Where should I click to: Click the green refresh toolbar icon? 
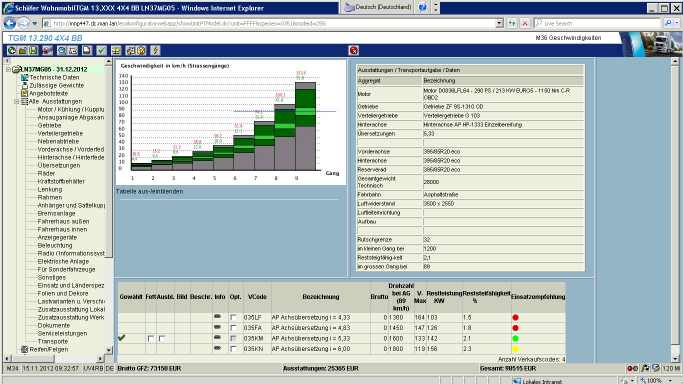pyautogui.click(x=12, y=51)
